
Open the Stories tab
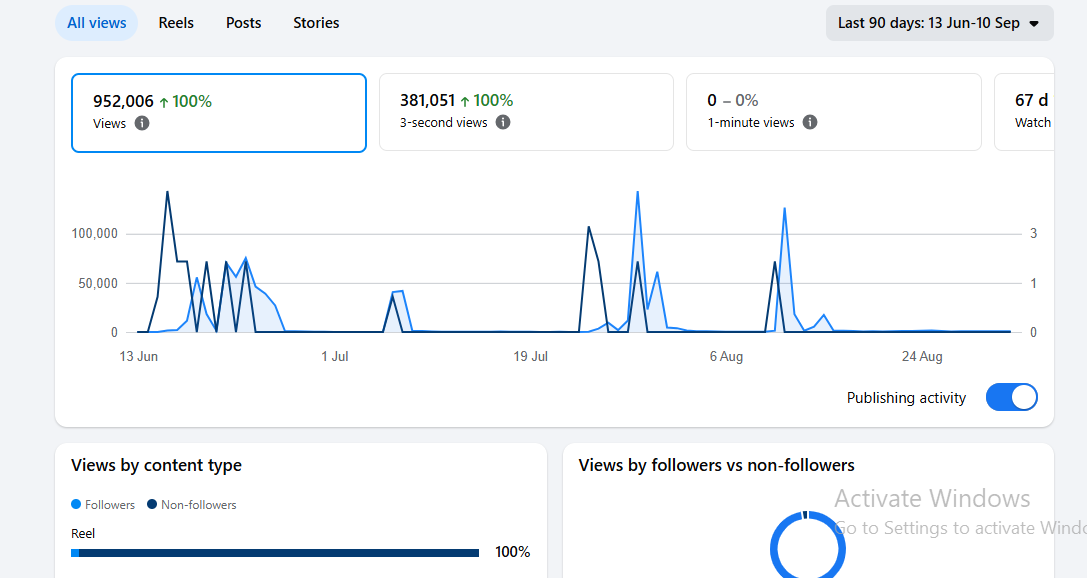(316, 23)
